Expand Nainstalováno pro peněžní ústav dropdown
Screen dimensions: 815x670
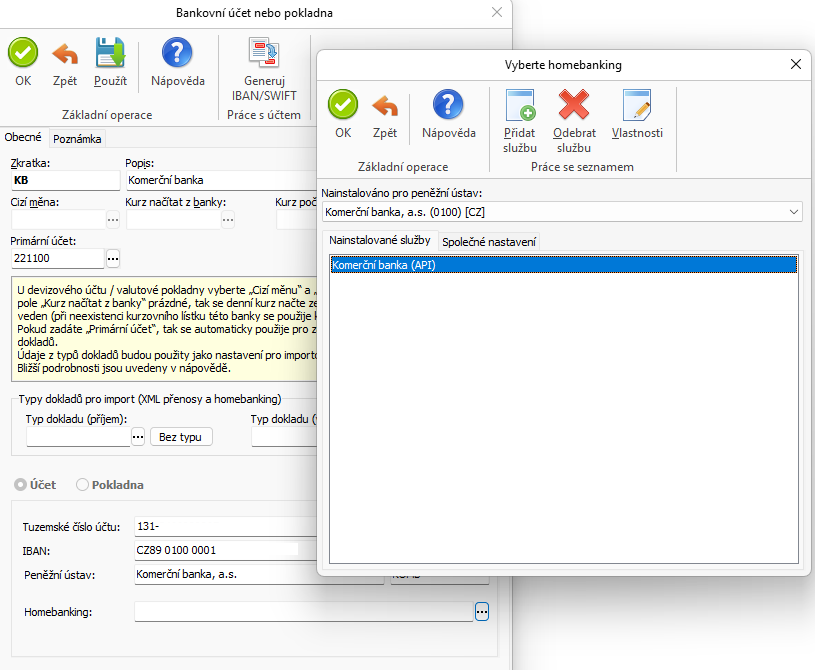pyautogui.click(x=794, y=212)
